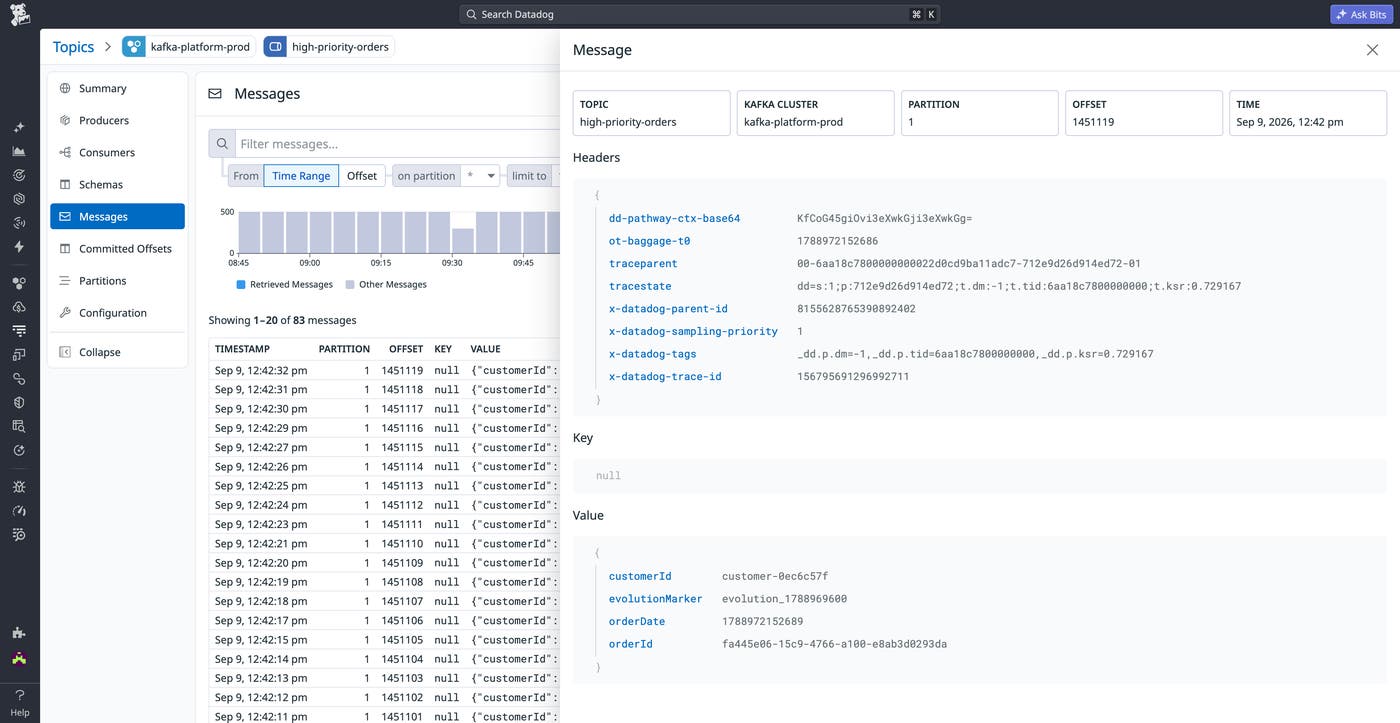Click the 'limit to' label
This screenshot has height=723, width=1400.
[x=529, y=176]
